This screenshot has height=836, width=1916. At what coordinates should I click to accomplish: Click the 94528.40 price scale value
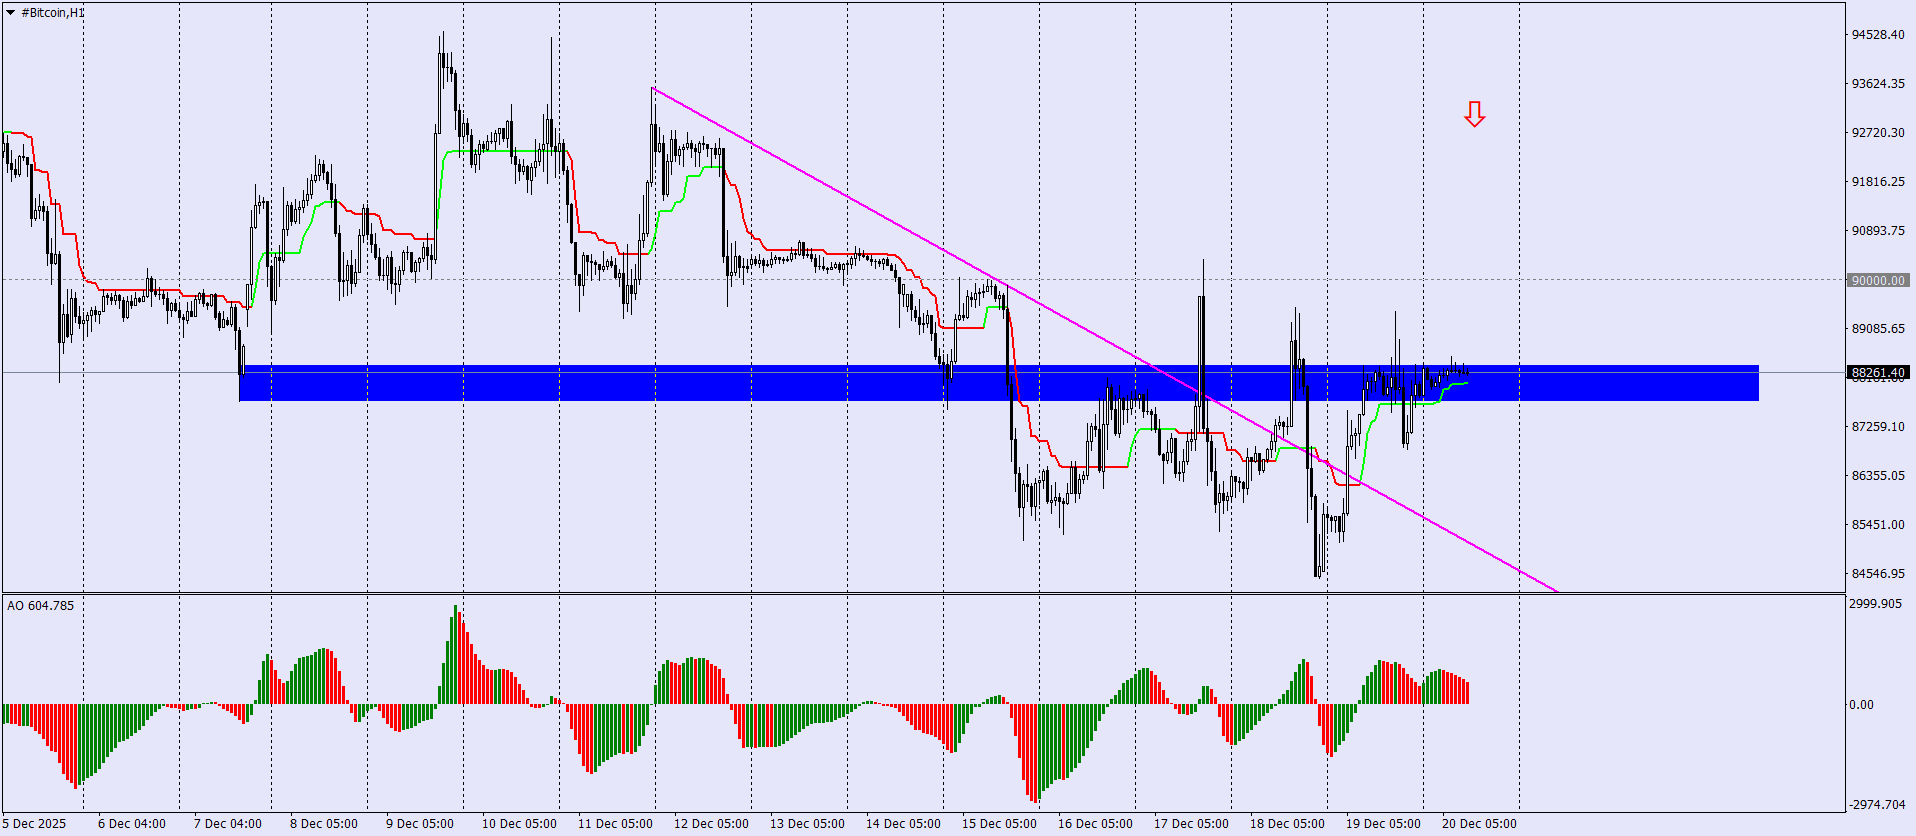pos(1878,35)
